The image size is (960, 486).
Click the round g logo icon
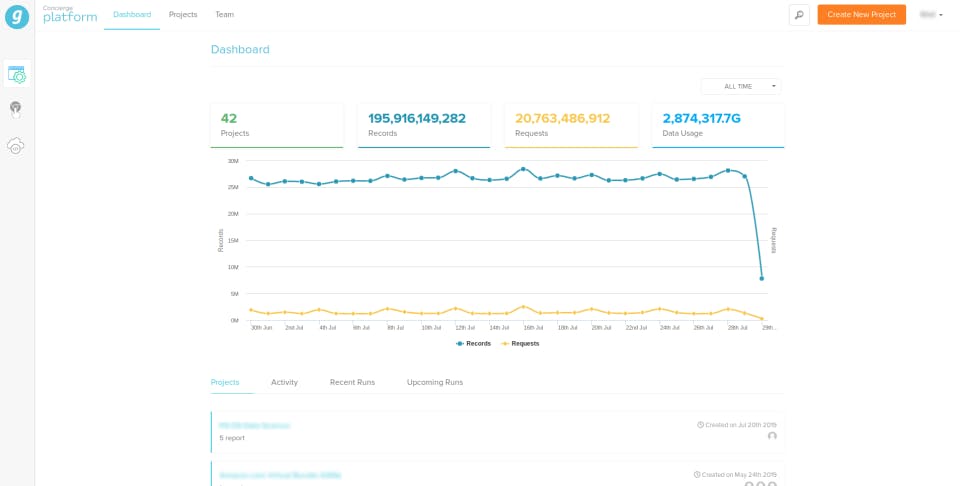pos(17,17)
